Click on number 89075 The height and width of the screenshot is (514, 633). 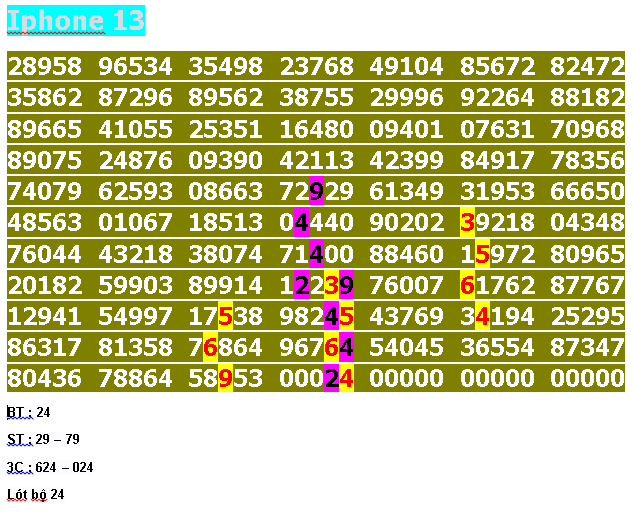[x=45, y=160]
